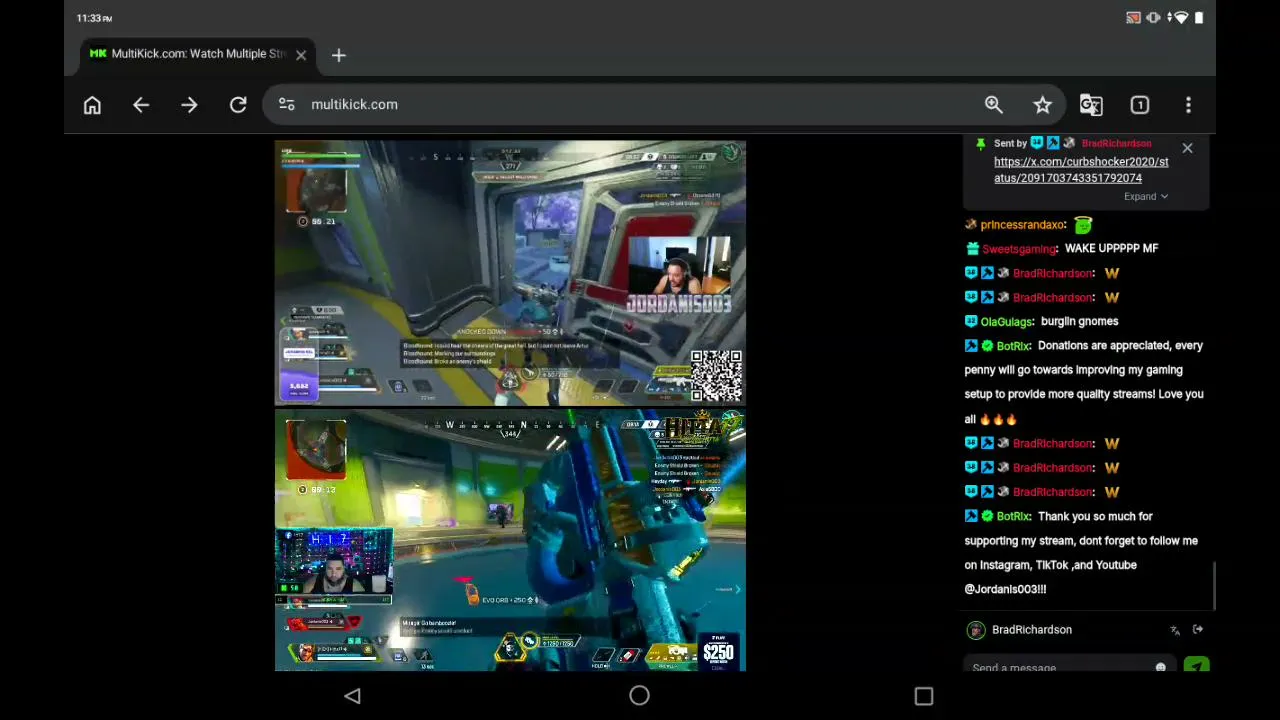Open BotRix profile on donations message
The height and width of the screenshot is (720, 1280).
pos(1013,346)
